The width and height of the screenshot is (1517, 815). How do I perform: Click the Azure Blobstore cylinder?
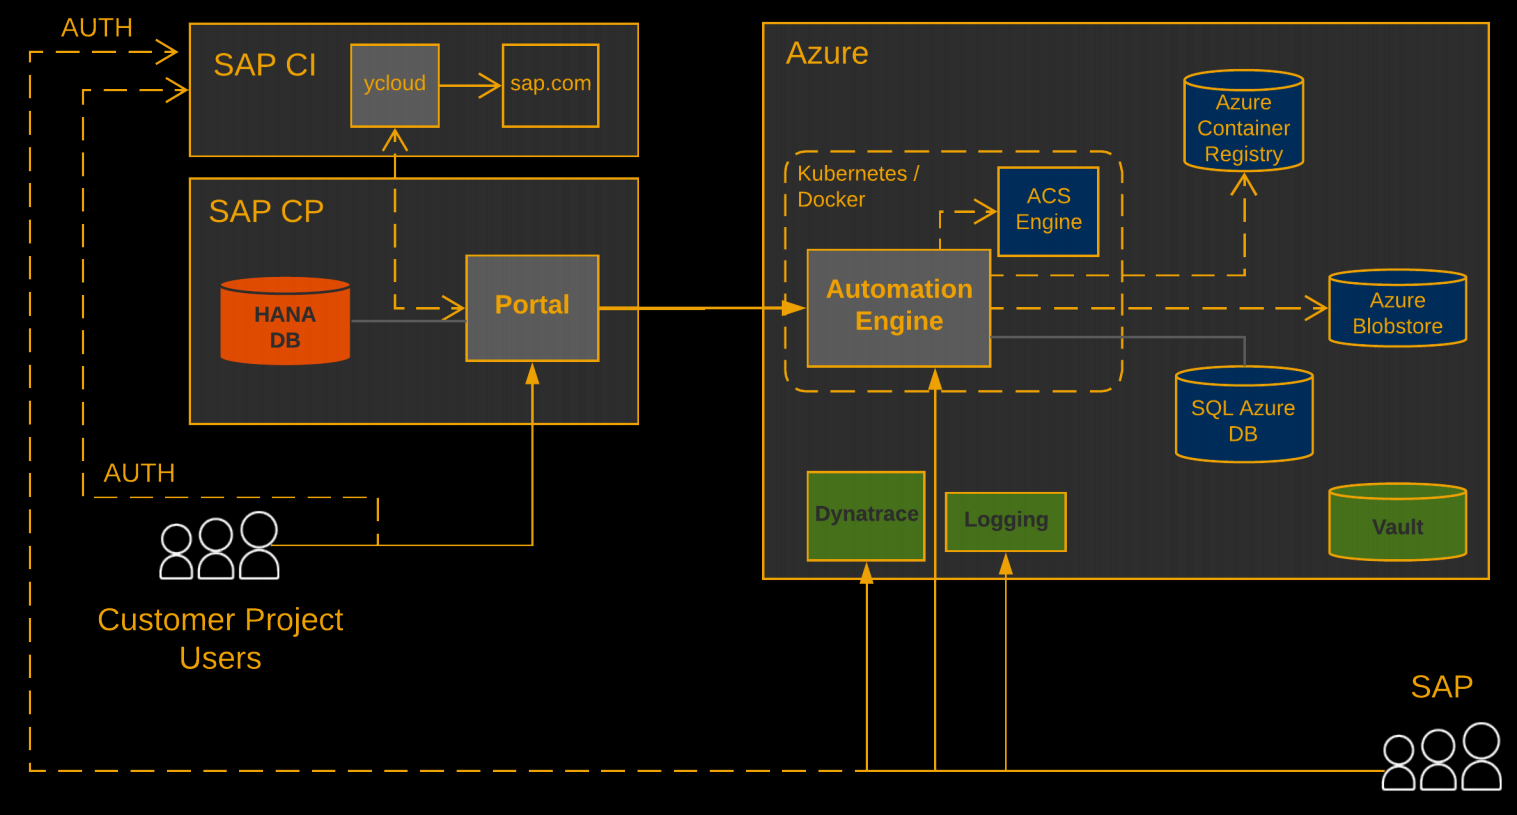(x=1397, y=308)
